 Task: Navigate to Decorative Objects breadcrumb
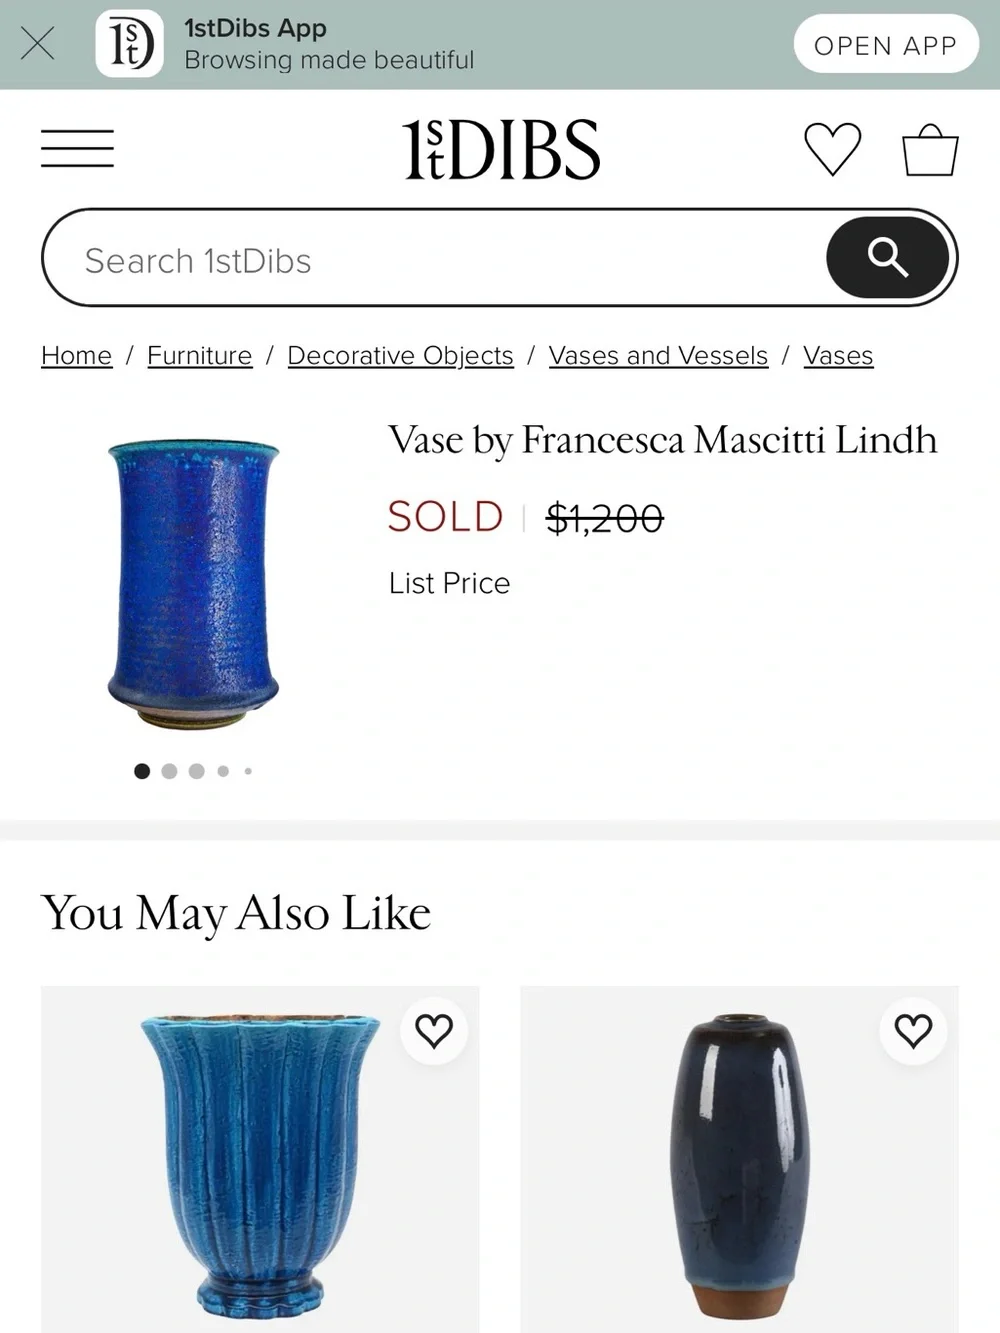[400, 356]
